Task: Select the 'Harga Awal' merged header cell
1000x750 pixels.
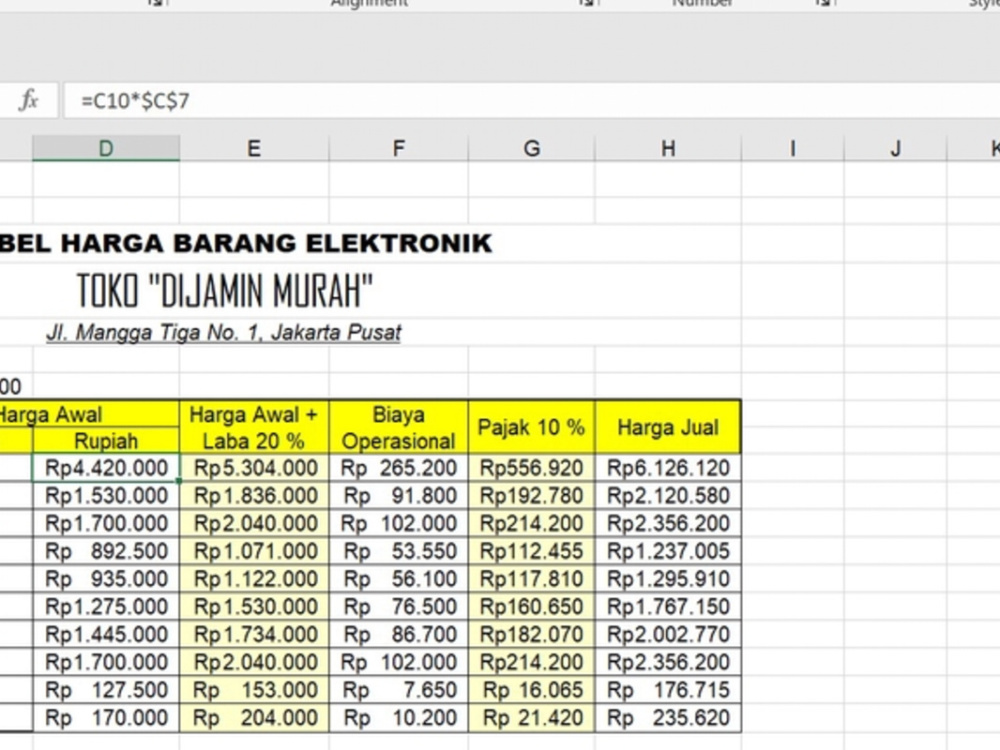Action: coord(89,414)
